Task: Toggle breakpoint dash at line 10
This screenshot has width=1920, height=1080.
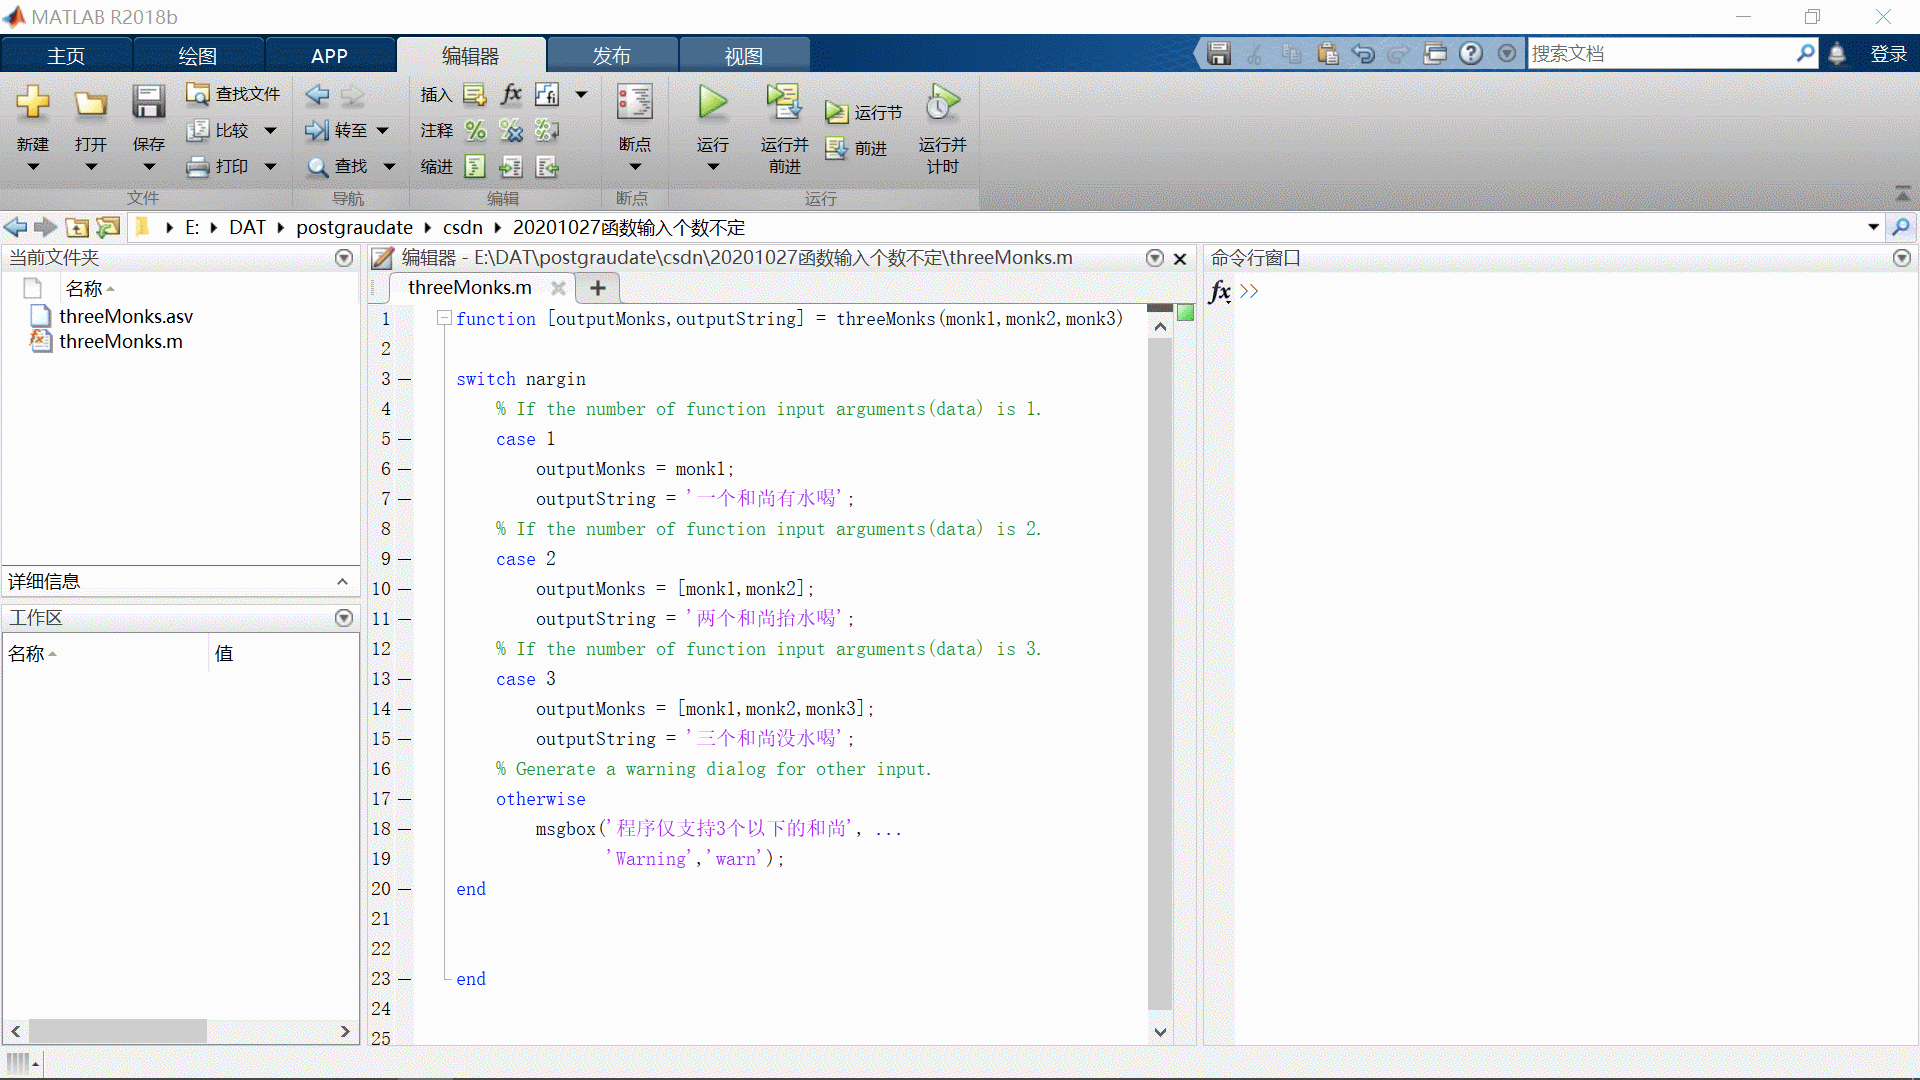Action: 405,589
